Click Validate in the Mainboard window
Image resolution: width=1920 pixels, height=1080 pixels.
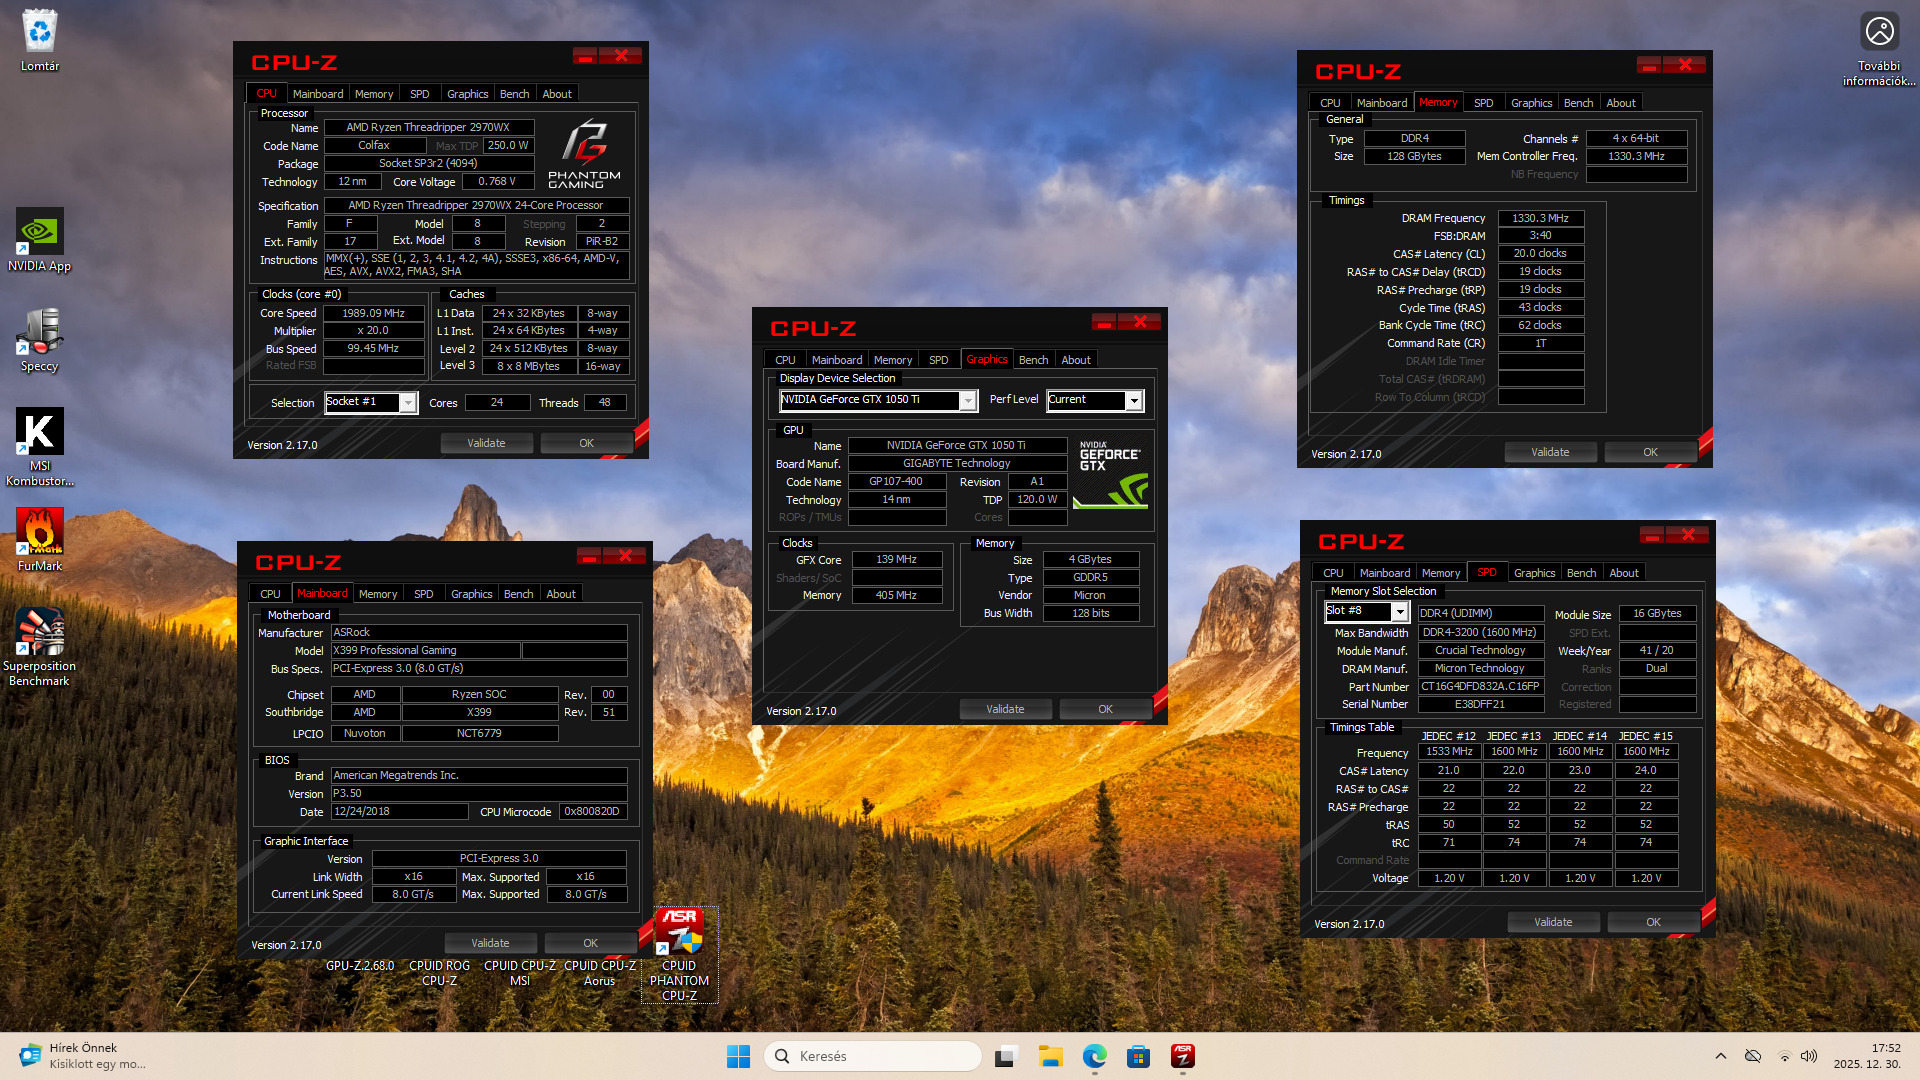coord(490,943)
